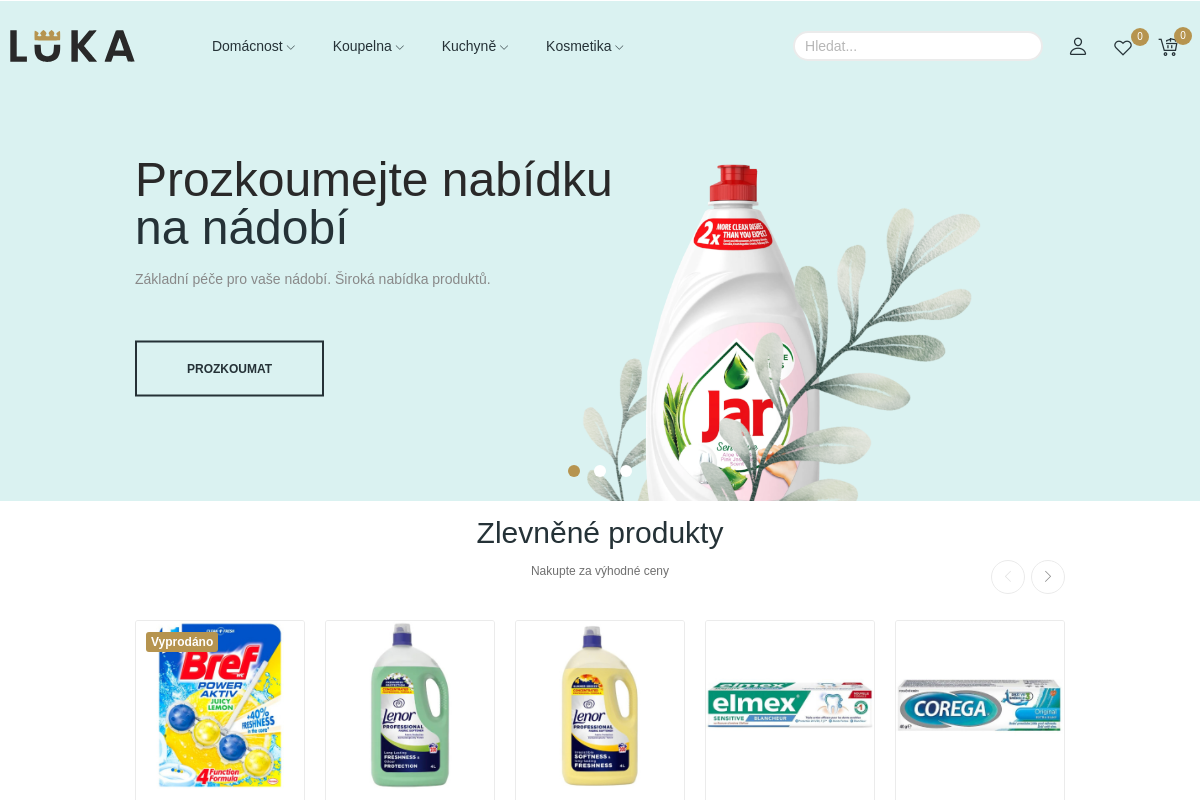Click the Zlevněné produkty heading

click(x=600, y=533)
